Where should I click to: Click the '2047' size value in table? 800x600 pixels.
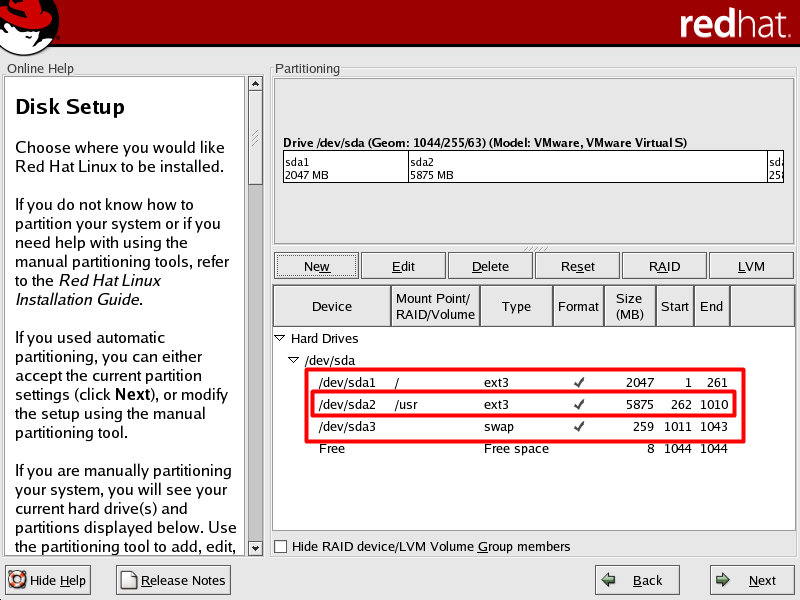point(640,382)
